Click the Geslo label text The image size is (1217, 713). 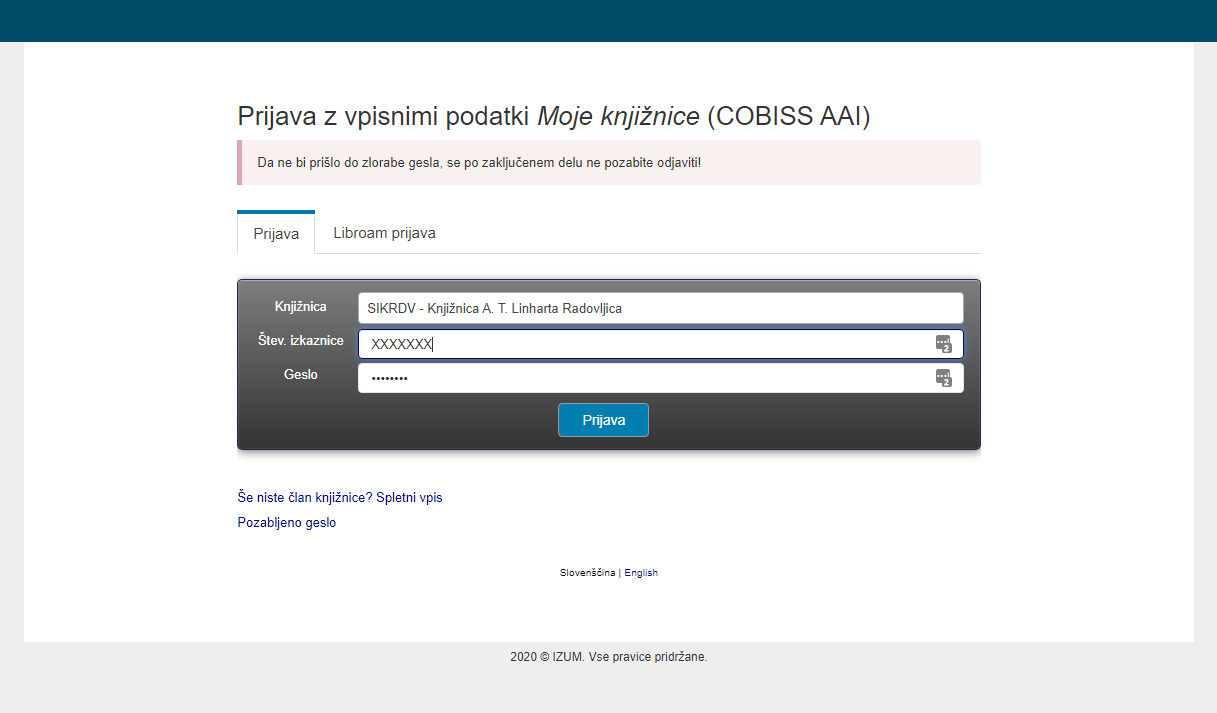[x=301, y=374]
